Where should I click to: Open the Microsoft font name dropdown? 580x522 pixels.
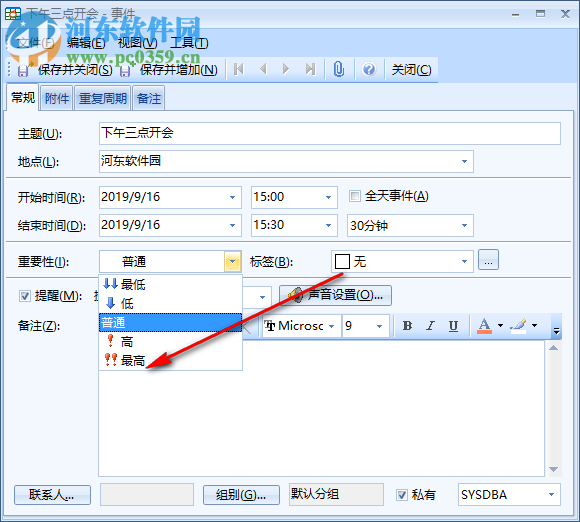(x=331, y=326)
